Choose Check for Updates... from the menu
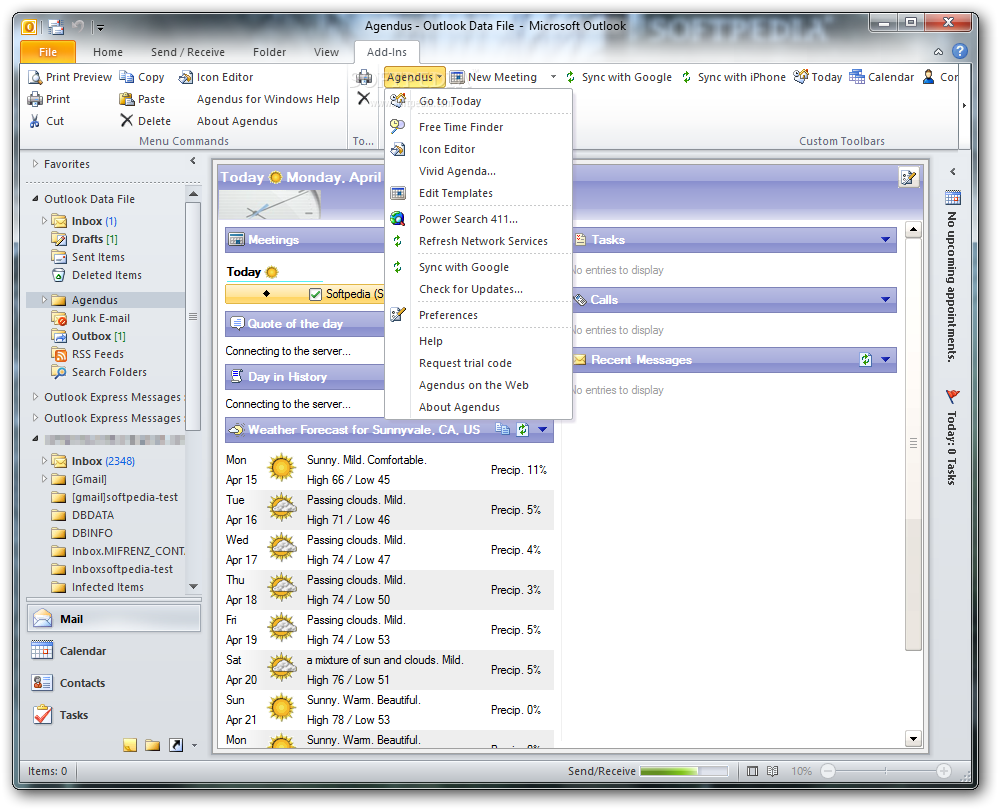The height and width of the screenshot is (810, 999). pos(479,289)
